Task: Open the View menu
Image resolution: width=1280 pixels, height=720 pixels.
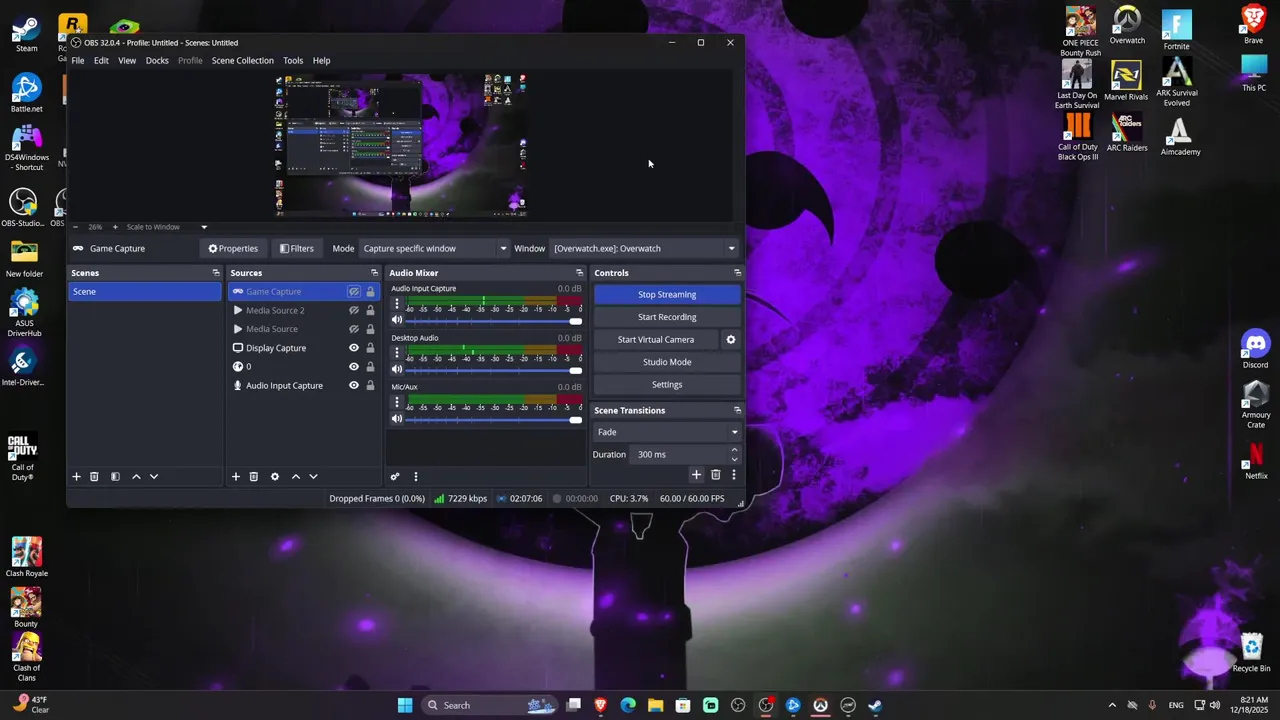Action: click(127, 61)
